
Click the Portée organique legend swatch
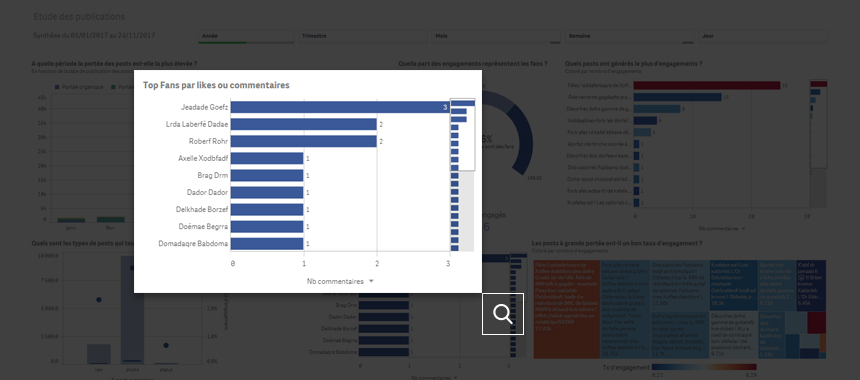click(57, 87)
